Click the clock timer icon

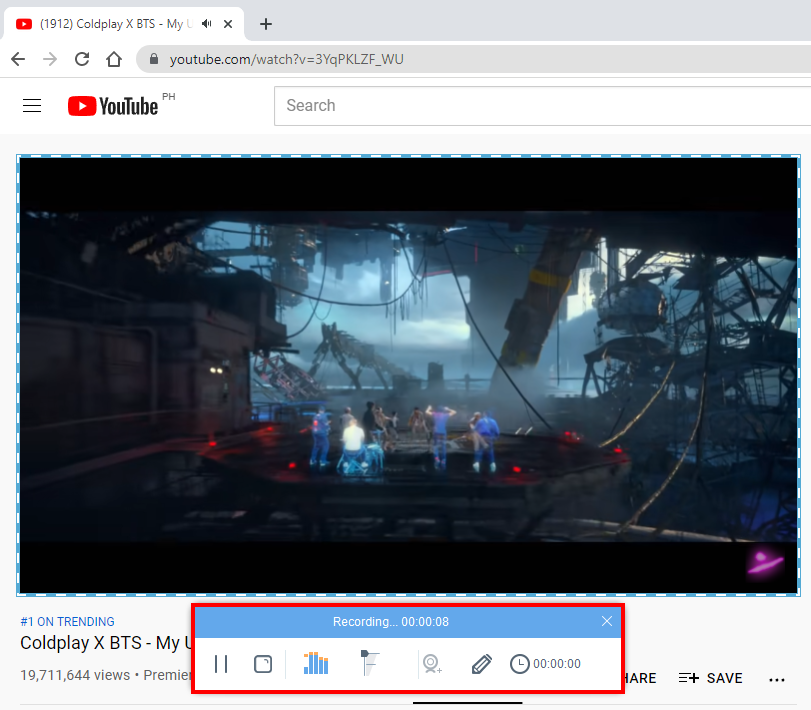tap(519, 664)
